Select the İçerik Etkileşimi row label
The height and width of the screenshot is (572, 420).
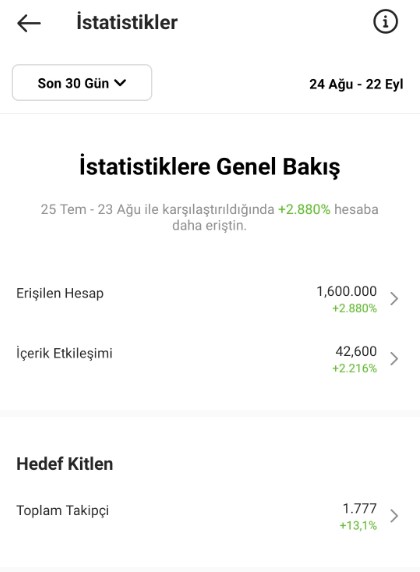click(64, 353)
